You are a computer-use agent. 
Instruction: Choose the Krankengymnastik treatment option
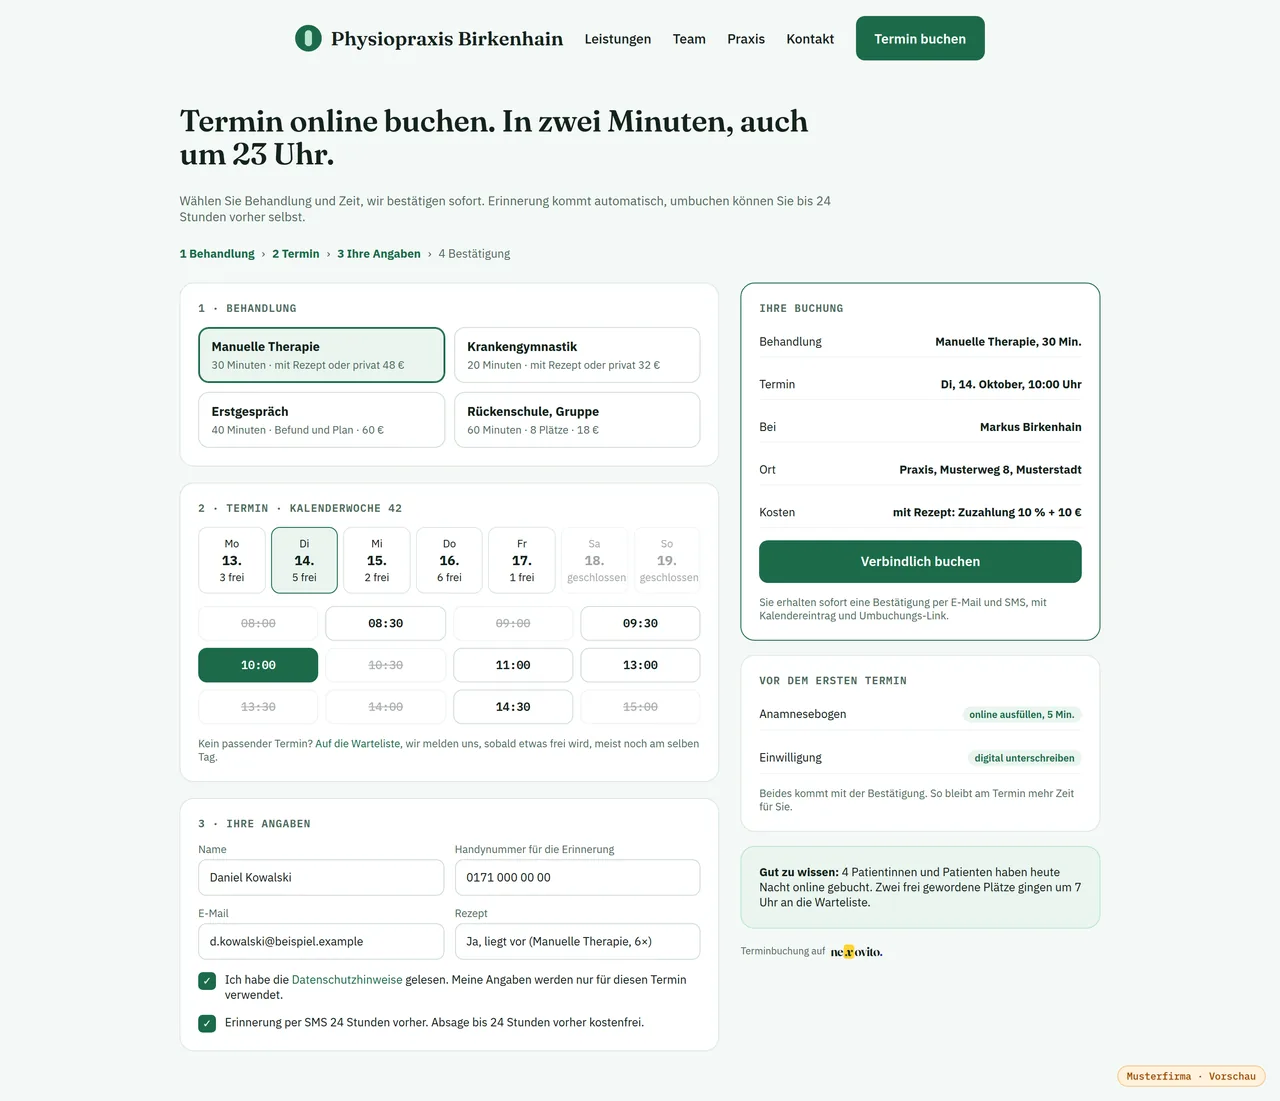tap(577, 355)
